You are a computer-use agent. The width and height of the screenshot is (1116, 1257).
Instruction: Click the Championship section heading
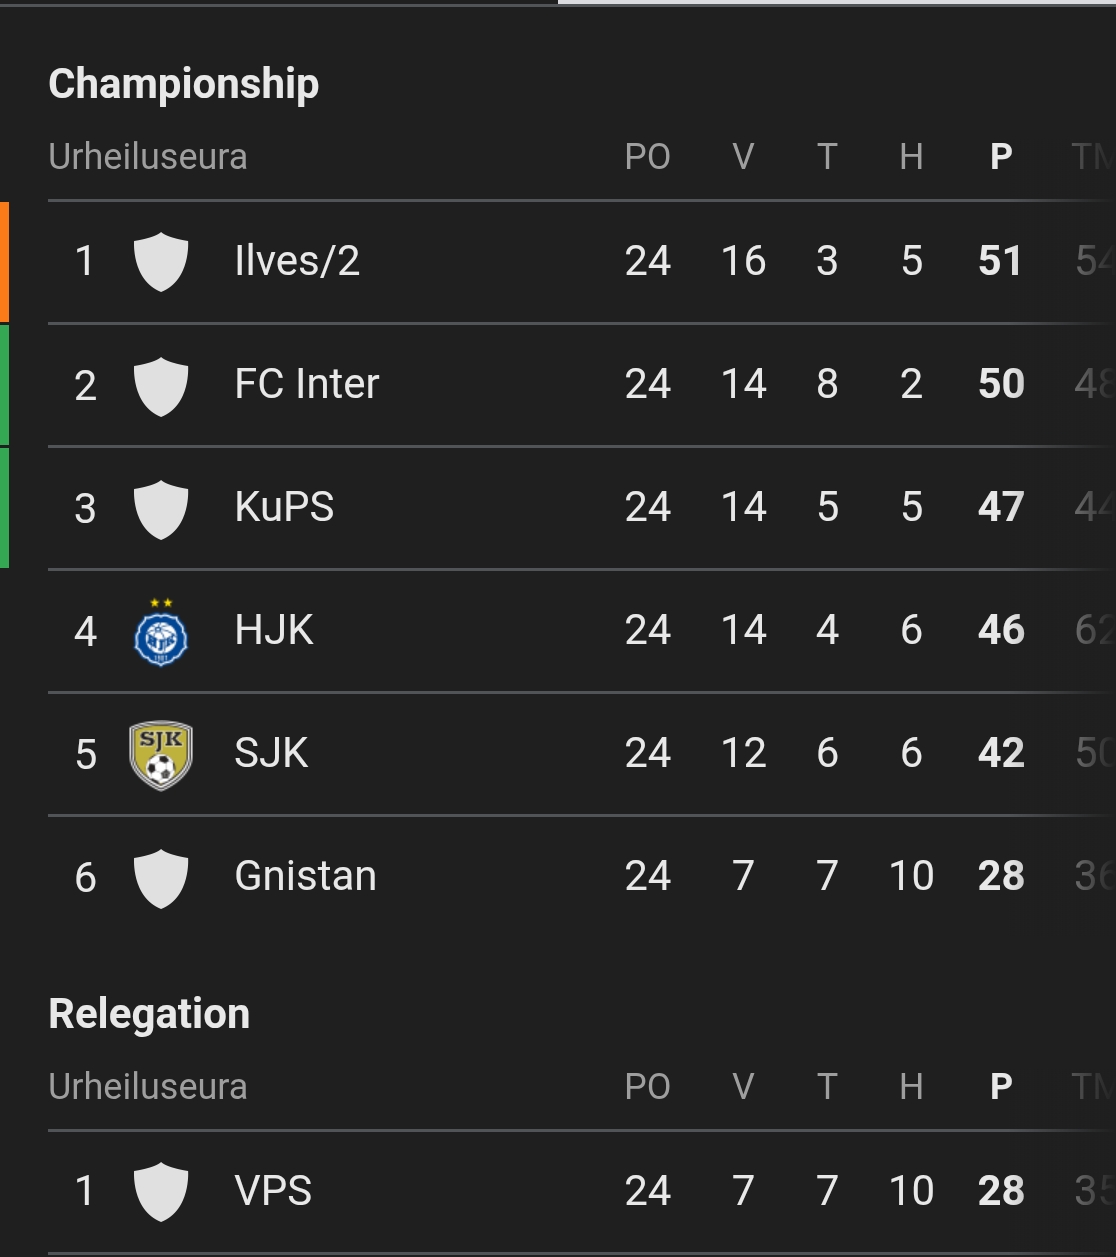click(184, 84)
